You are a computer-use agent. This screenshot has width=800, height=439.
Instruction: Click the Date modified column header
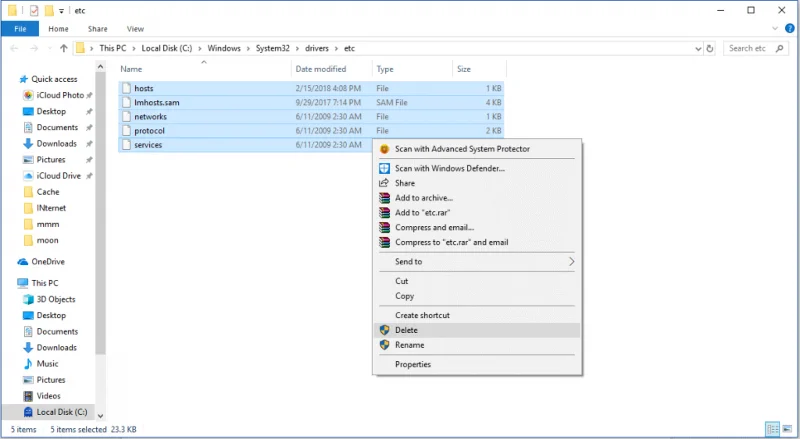(x=320, y=69)
